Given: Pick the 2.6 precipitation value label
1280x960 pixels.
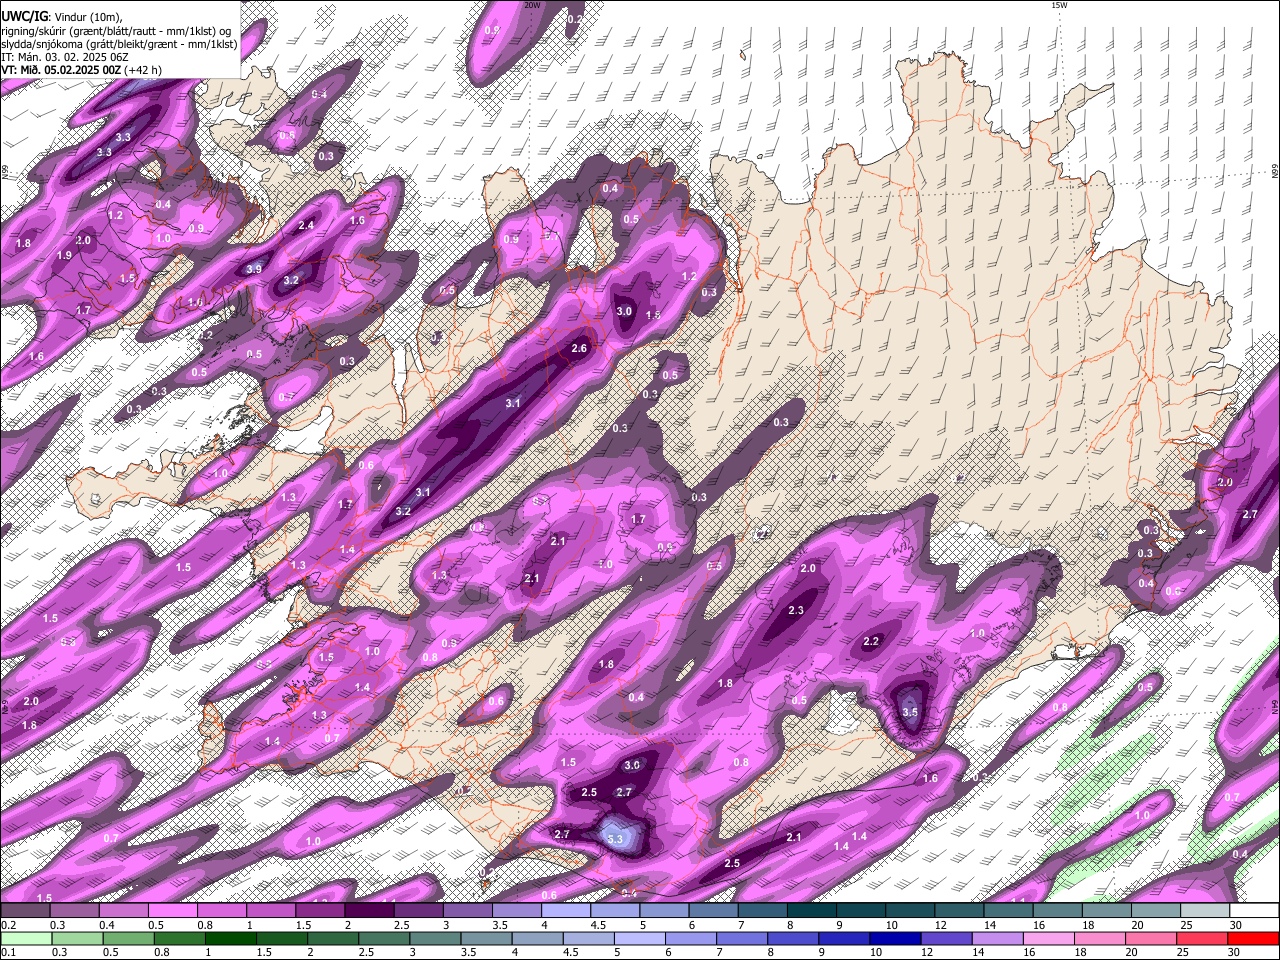Looking at the screenshot, I should click(579, 348).
